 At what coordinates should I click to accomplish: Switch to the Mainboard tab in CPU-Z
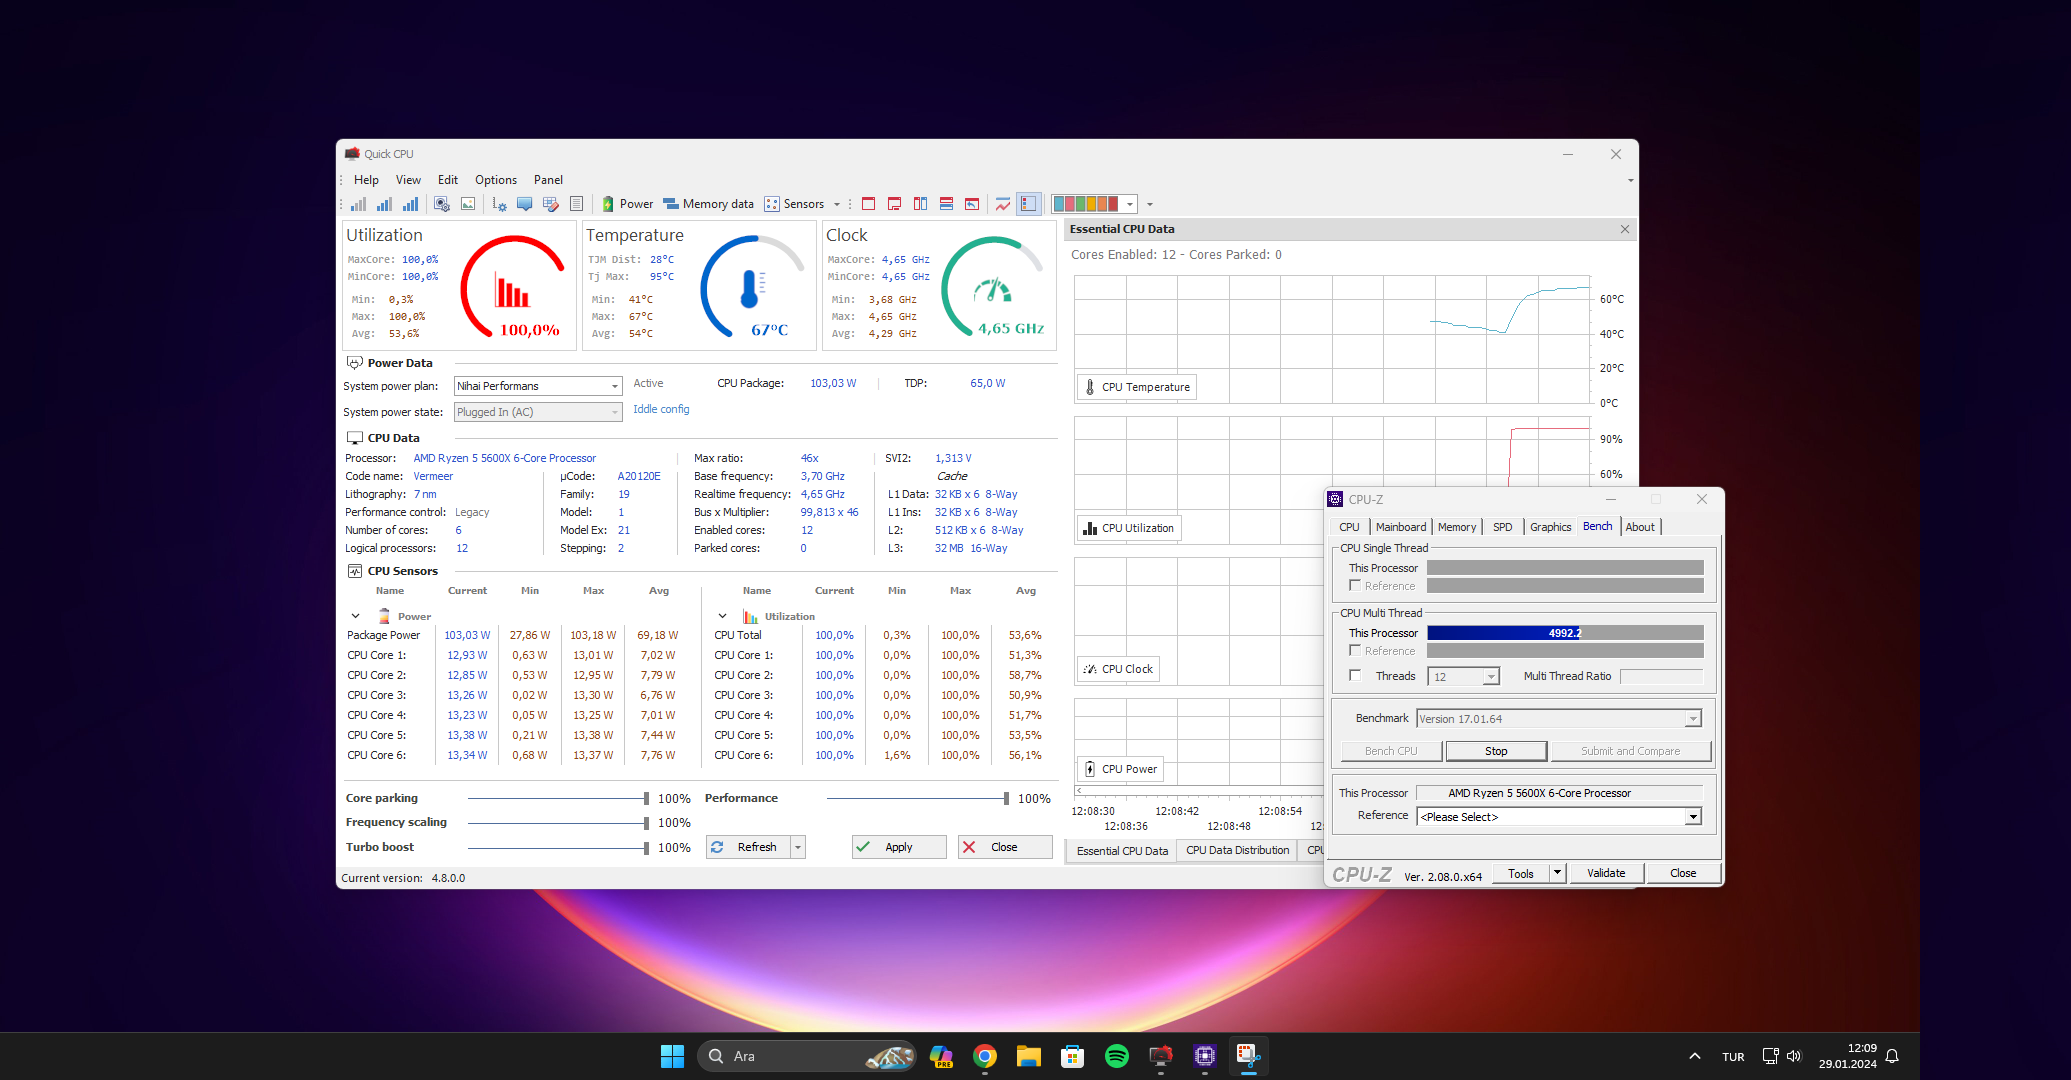point(1401,527)
